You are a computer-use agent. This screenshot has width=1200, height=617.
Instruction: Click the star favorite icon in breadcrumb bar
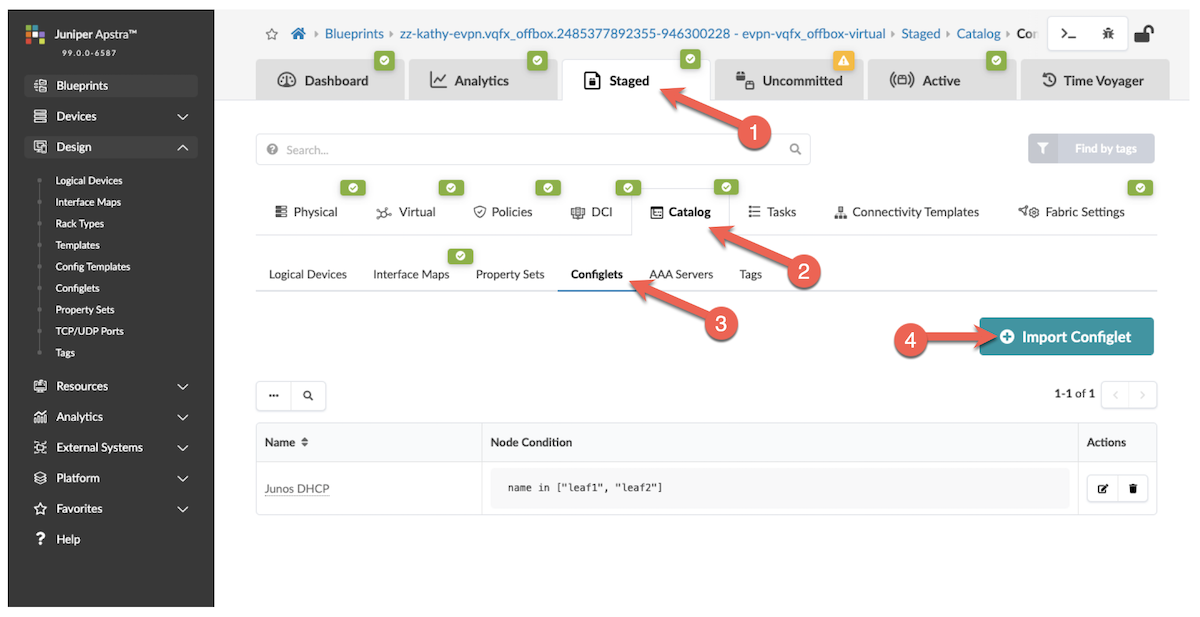click(270, 32)
